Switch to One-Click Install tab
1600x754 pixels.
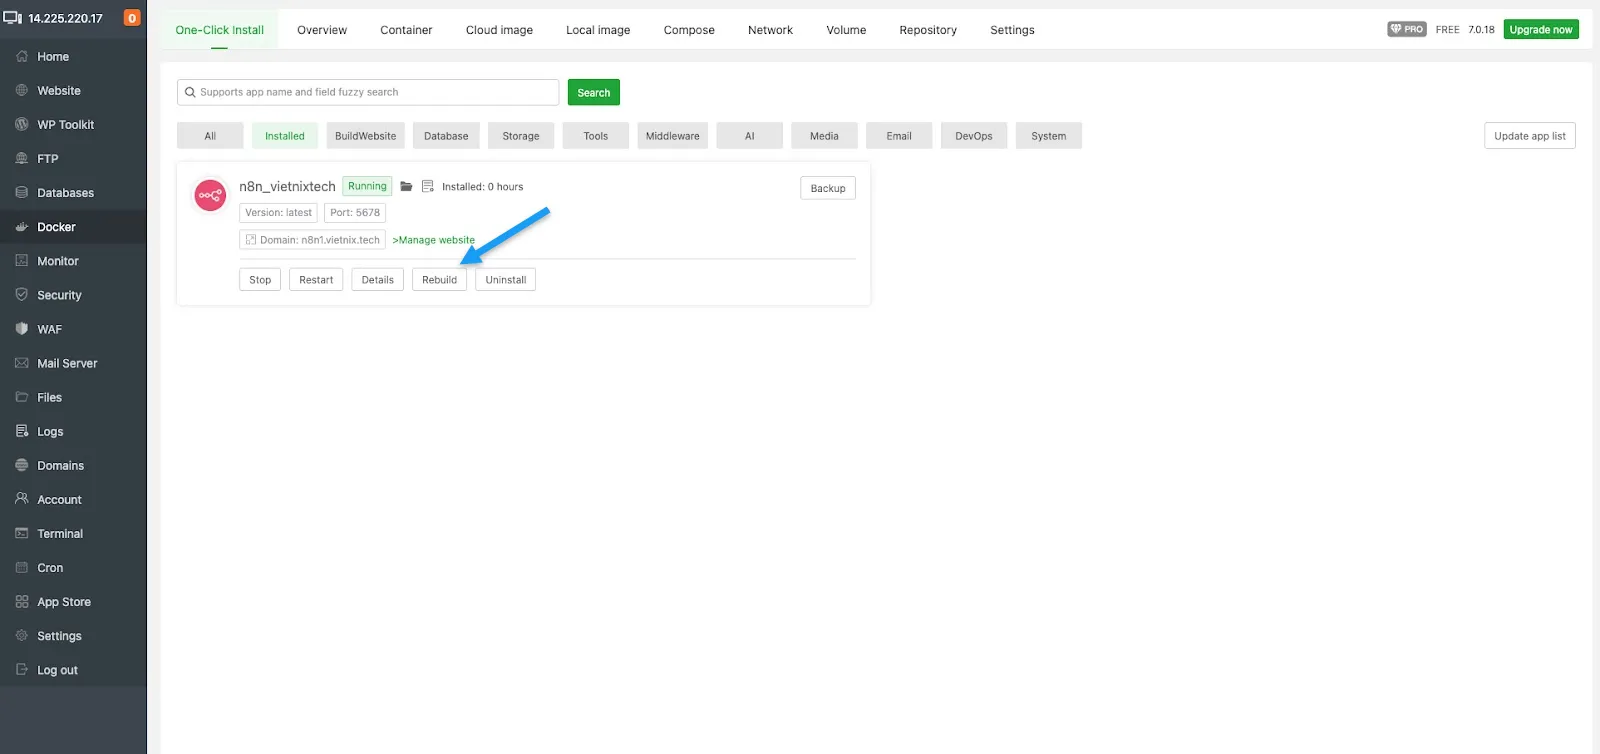pyautogui.click(x=220, y=30)
